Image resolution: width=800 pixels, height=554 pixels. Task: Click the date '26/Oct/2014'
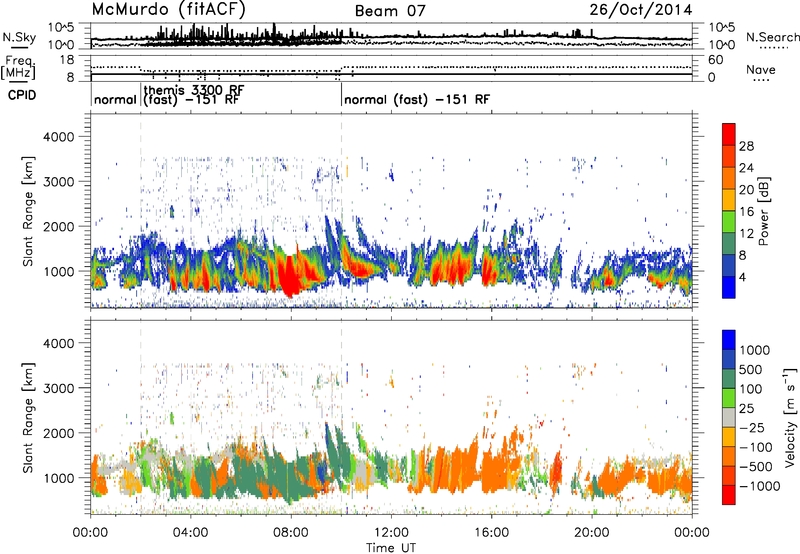point(641,10)
